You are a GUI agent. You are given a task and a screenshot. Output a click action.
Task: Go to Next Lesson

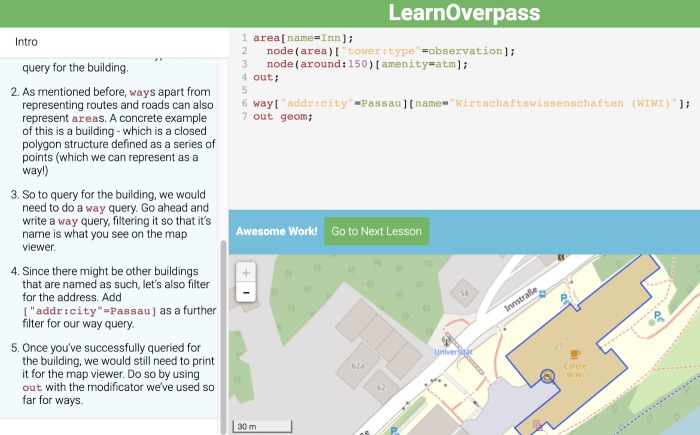376,232
